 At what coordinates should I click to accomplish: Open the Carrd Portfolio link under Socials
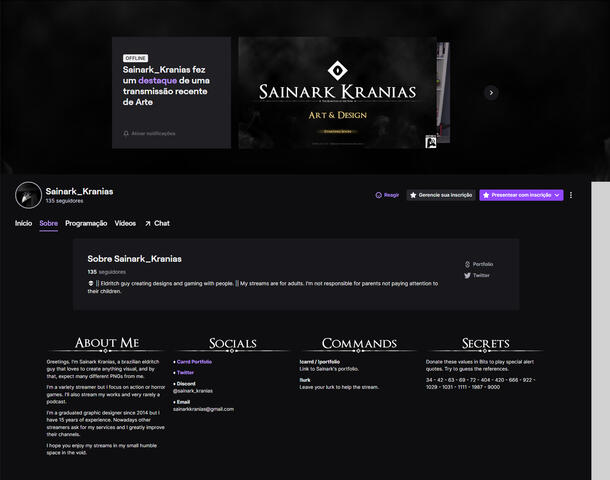coord(194,361)
